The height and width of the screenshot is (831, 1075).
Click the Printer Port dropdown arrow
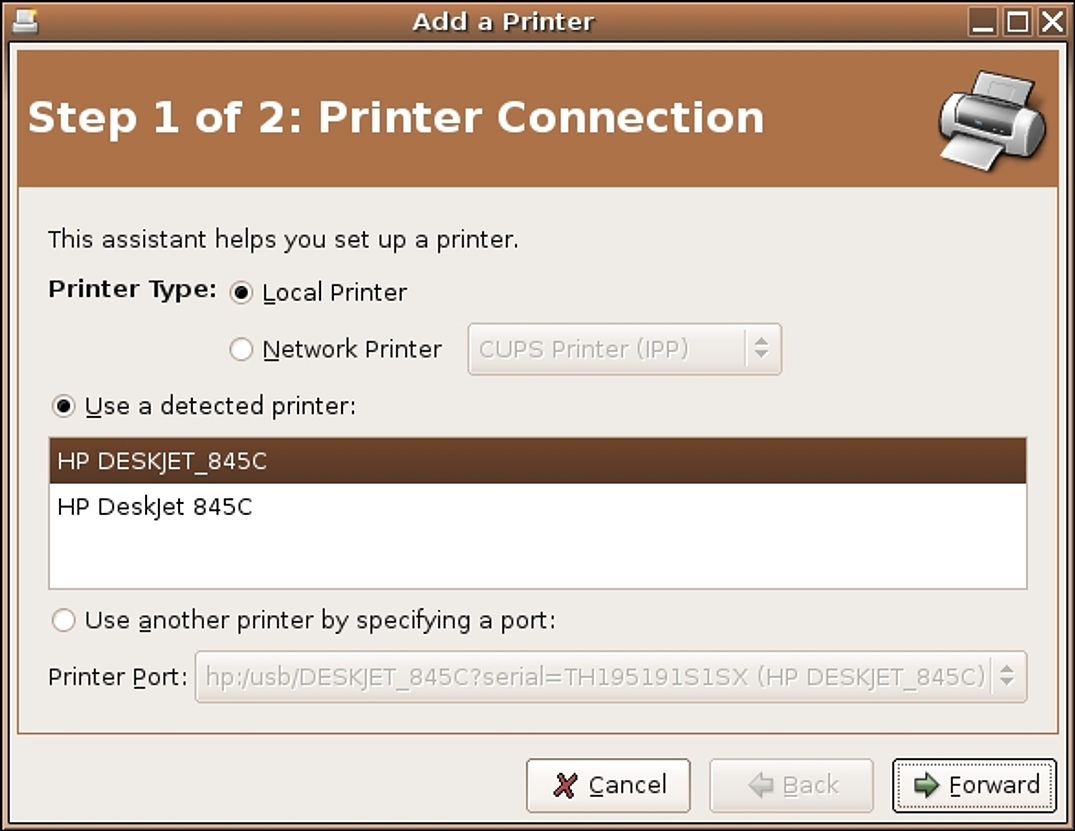coord(1007,677)
